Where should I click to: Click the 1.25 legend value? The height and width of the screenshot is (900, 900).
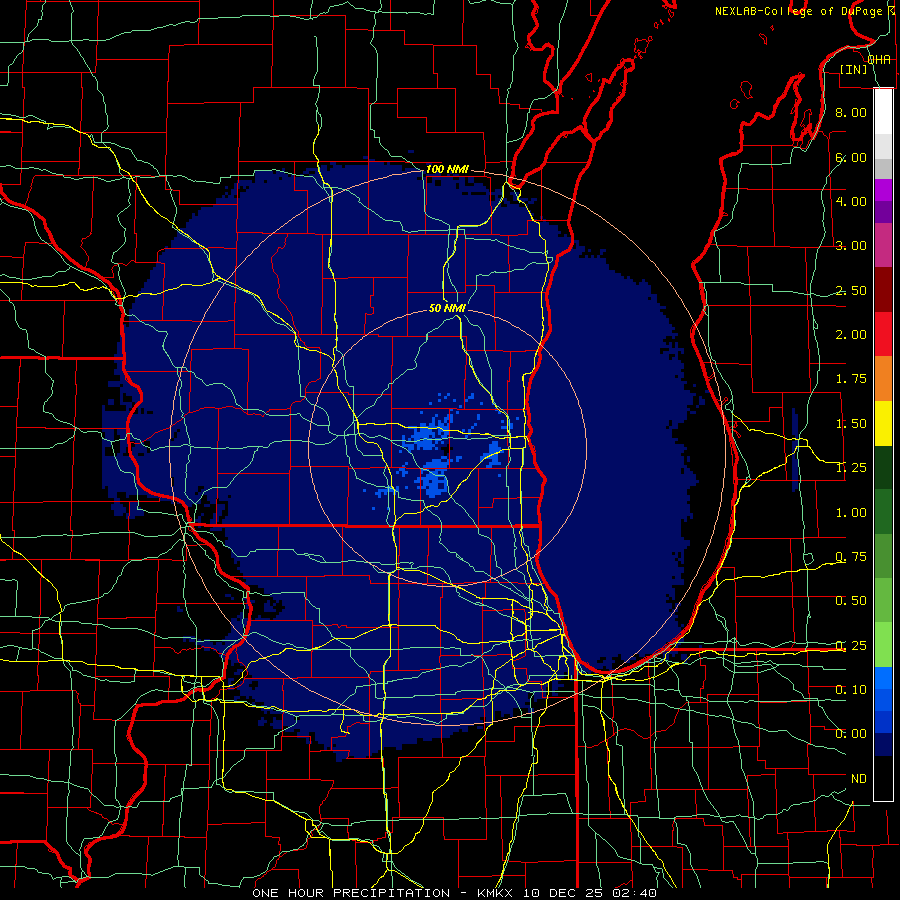tap(851, 468)
